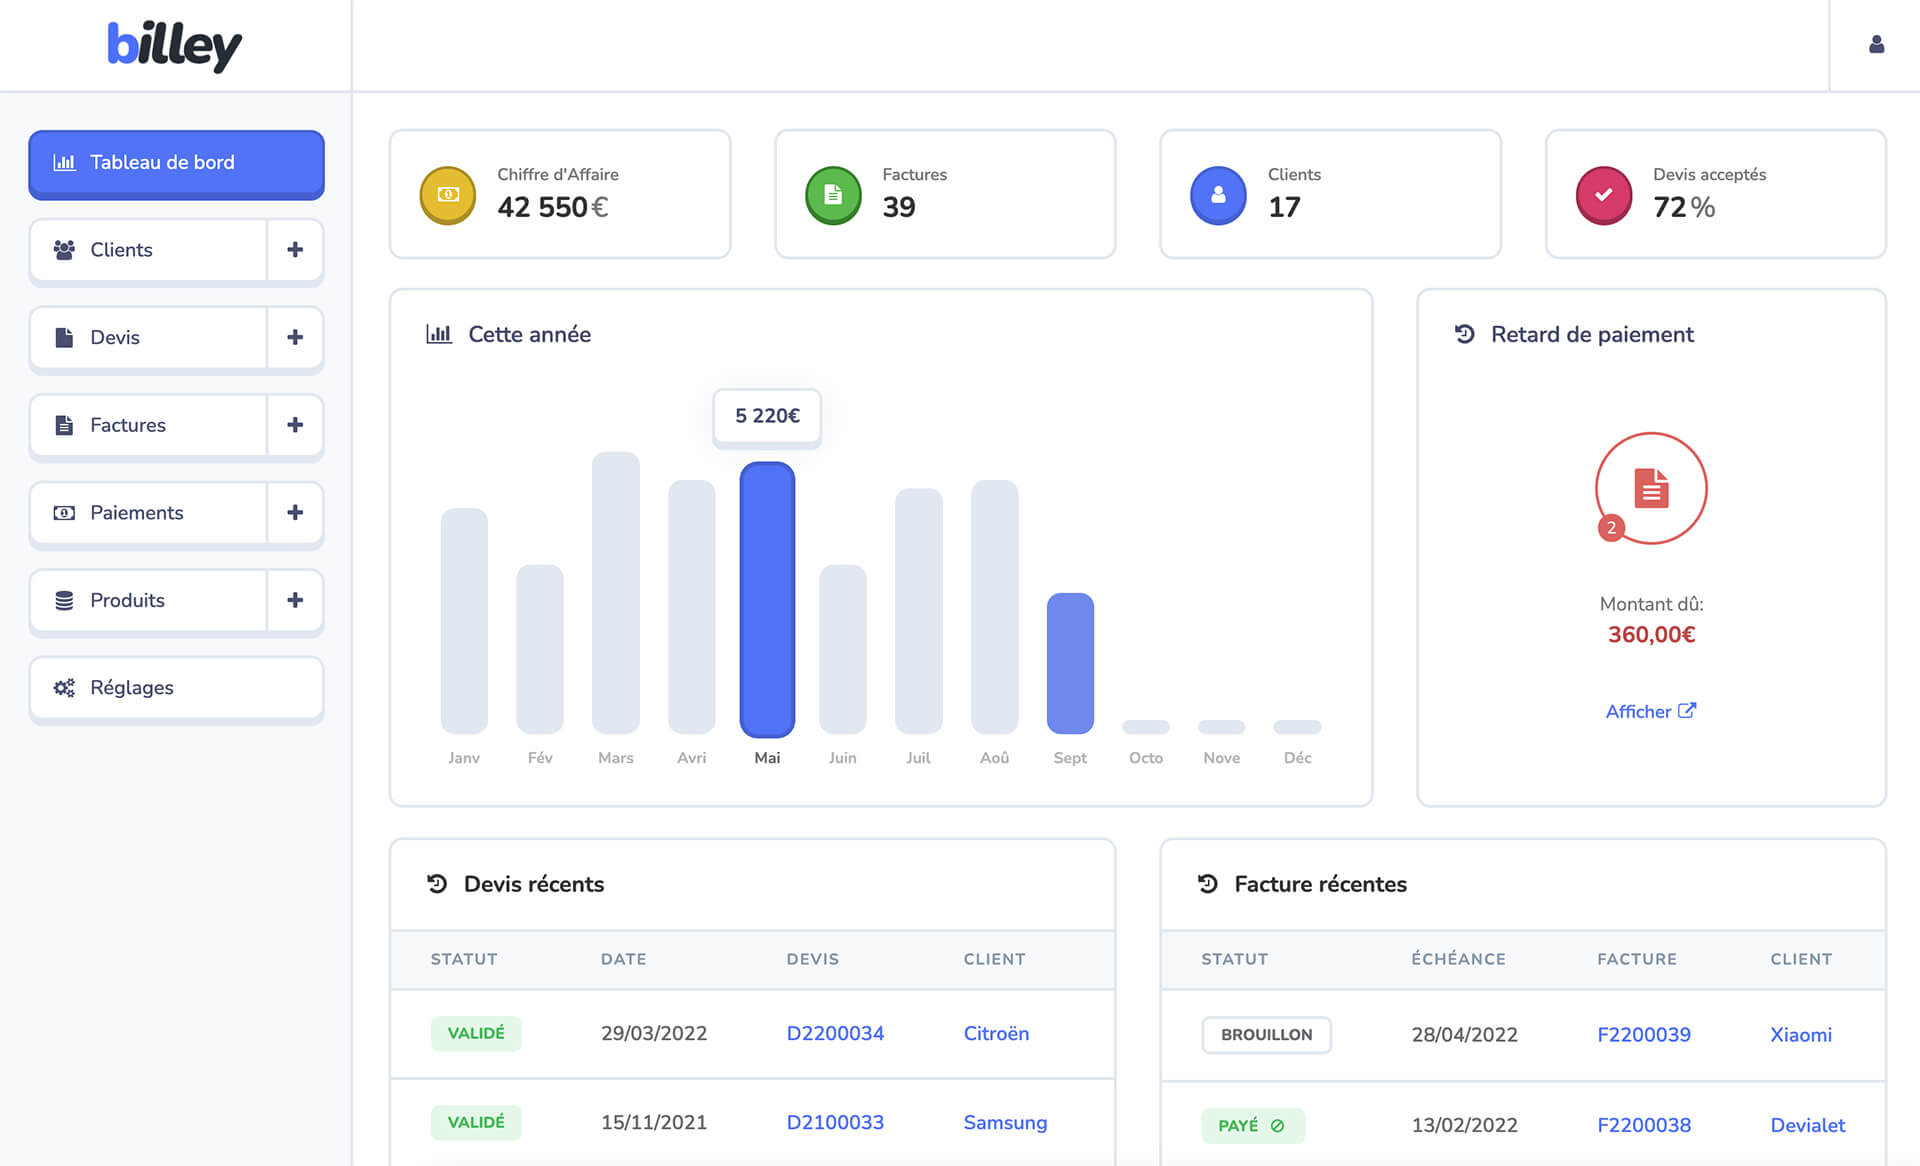Add a new client with plus icon

pyautogui.click(x=295, y=250)
